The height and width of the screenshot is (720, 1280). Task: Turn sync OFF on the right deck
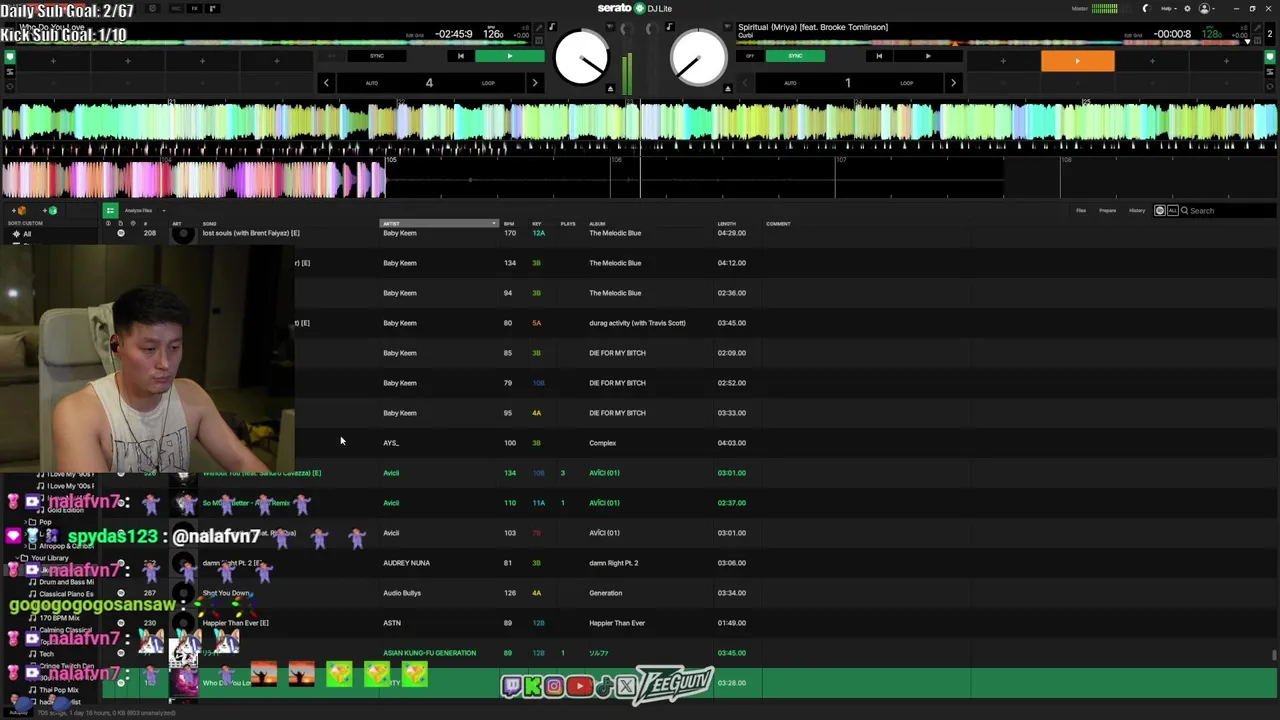coord(750,56)
